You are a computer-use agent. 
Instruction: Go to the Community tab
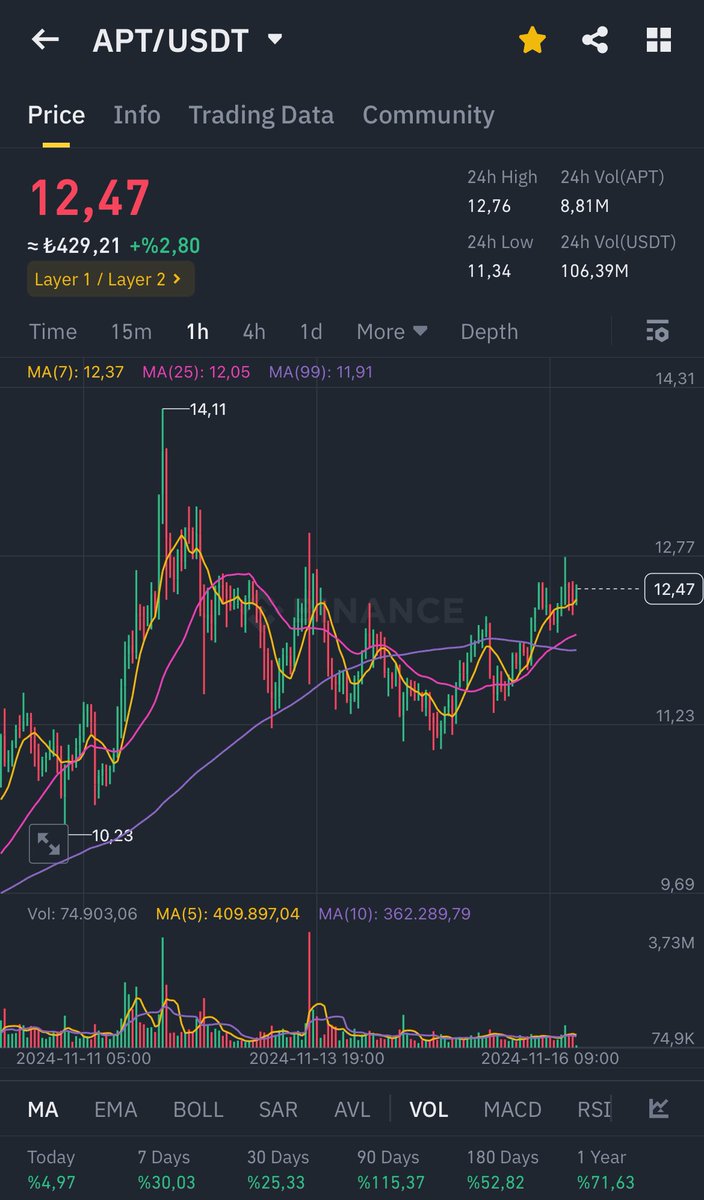click(x=428, y=115)
